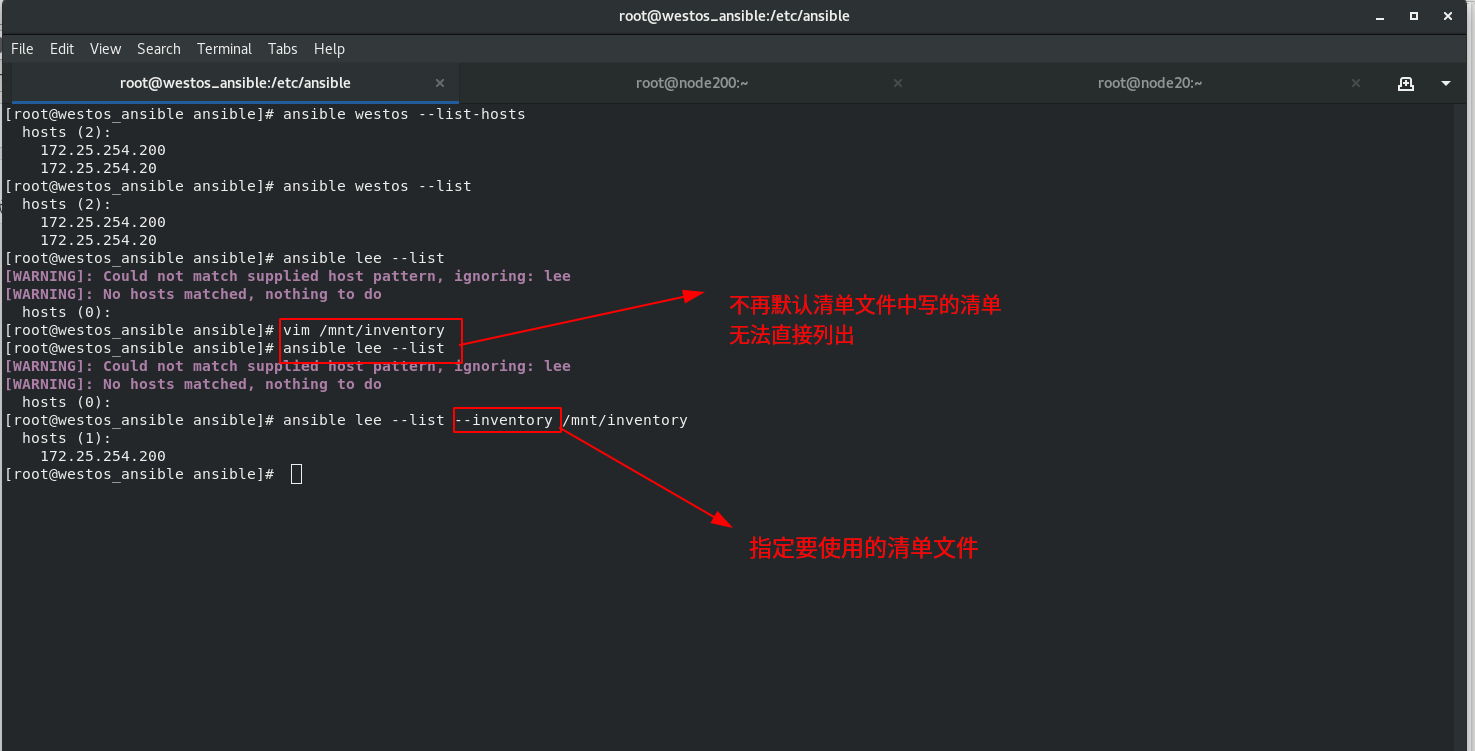Screen dimensions: 1475x751
Task: Click the 'ansible westos --list-hosts' command text
Action: (x=404, y=114)
